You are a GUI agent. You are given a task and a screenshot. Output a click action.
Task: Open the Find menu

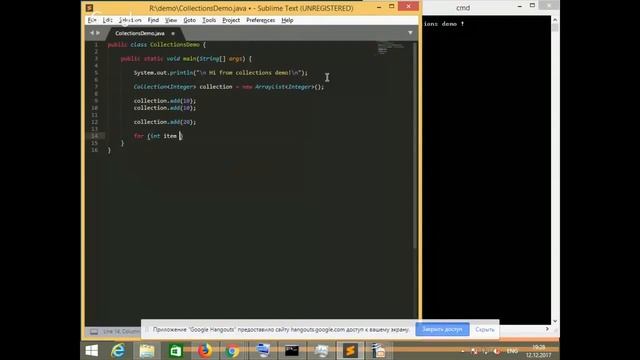click(x=153, y=20)
